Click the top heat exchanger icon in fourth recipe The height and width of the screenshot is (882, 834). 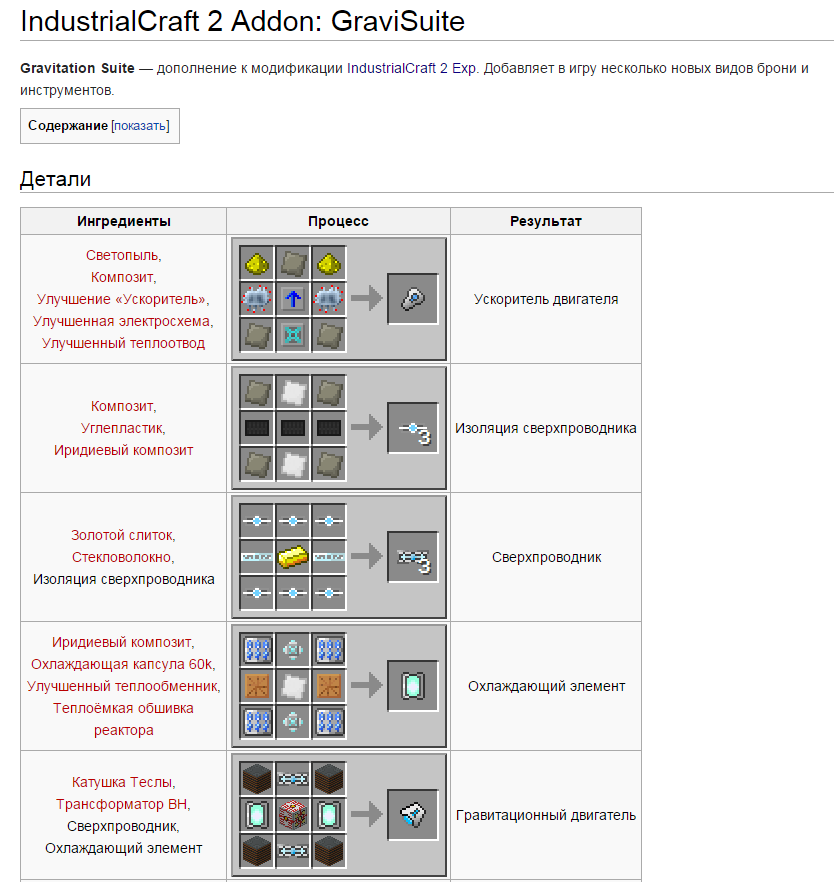click(293, 650)
